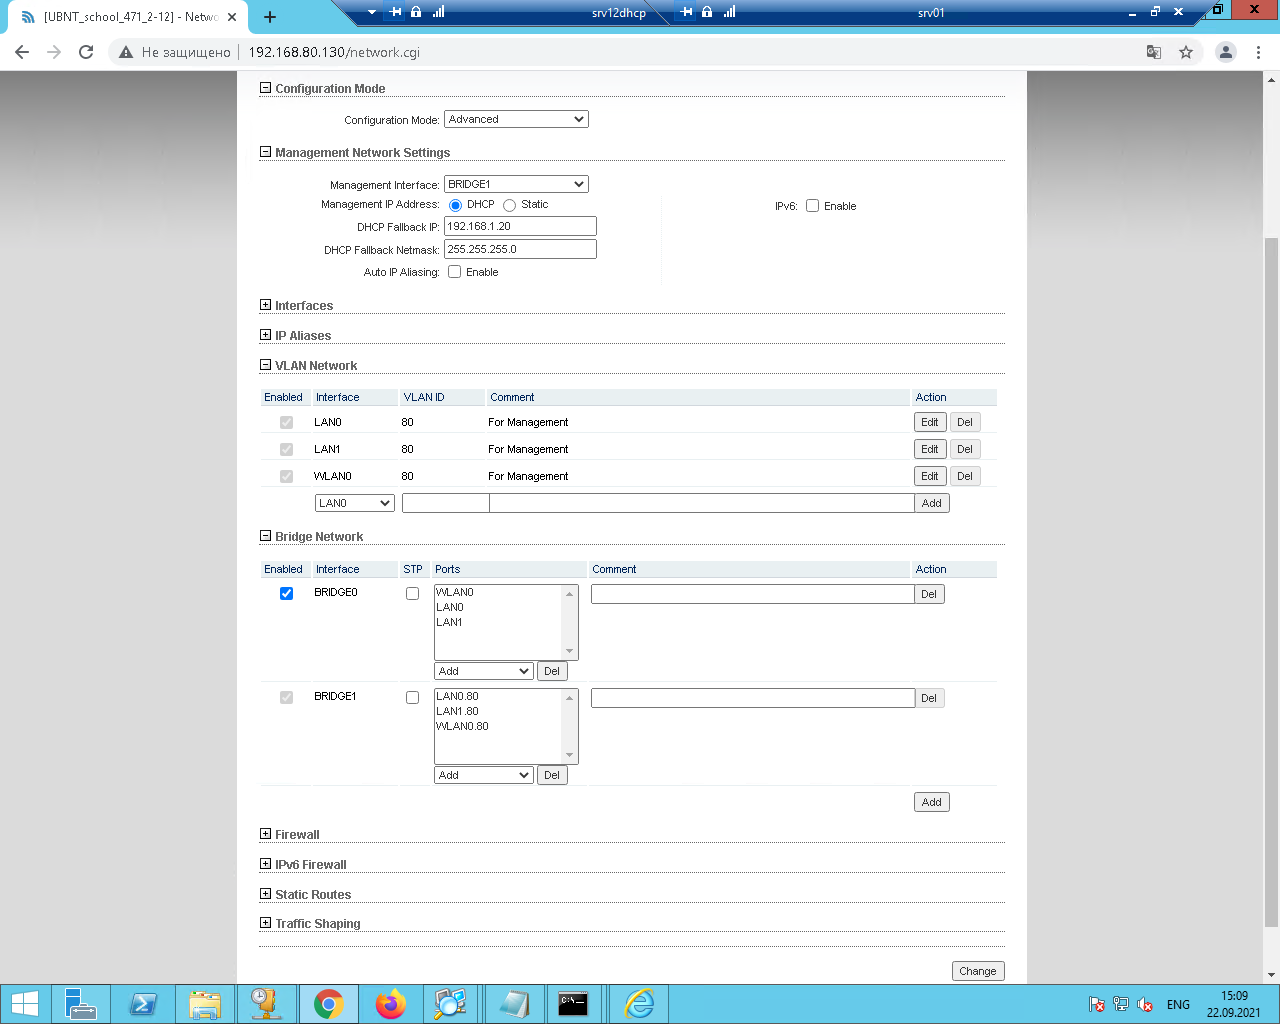This screenshot has width=1280, height=1024.
Task: Click signal icon in srv01 connection bar
Action: click(x=729, y=12)
